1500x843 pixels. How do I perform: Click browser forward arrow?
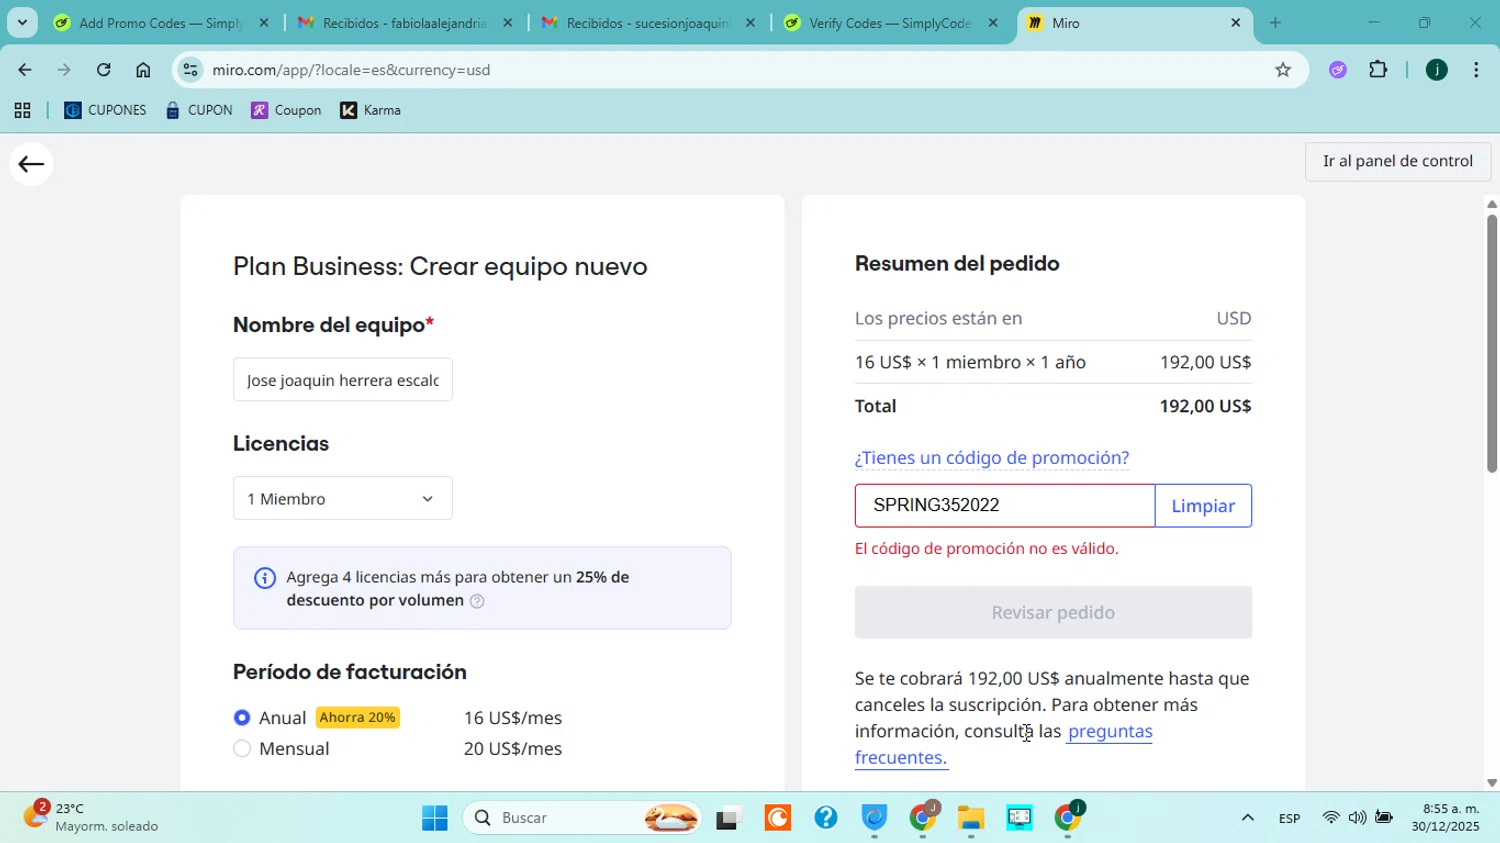pyautogui.click(x=64, y=70)
